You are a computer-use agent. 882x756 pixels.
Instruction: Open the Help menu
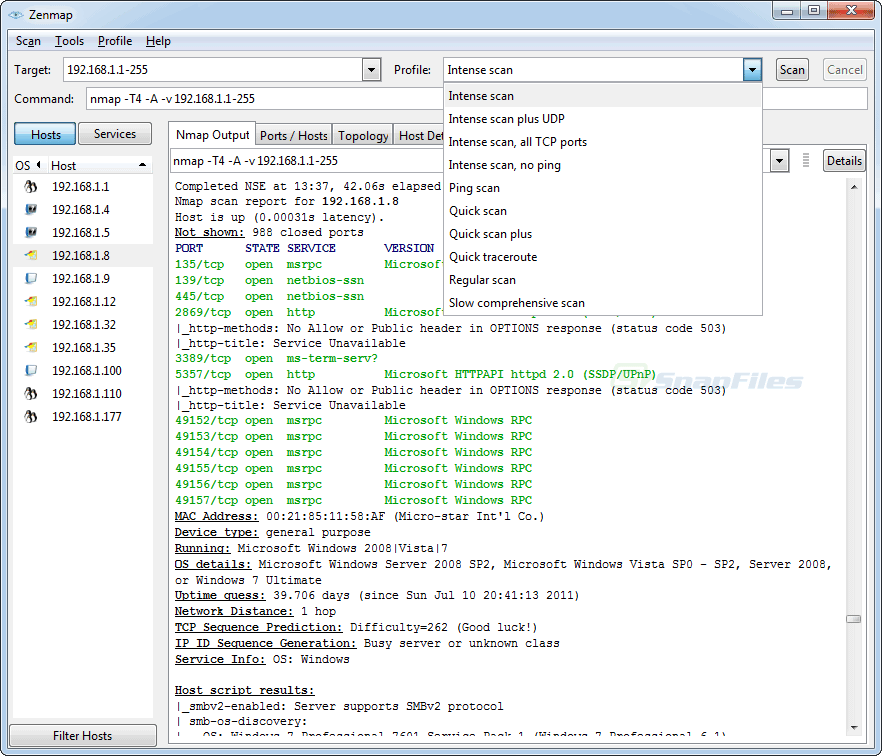(158, 41)
